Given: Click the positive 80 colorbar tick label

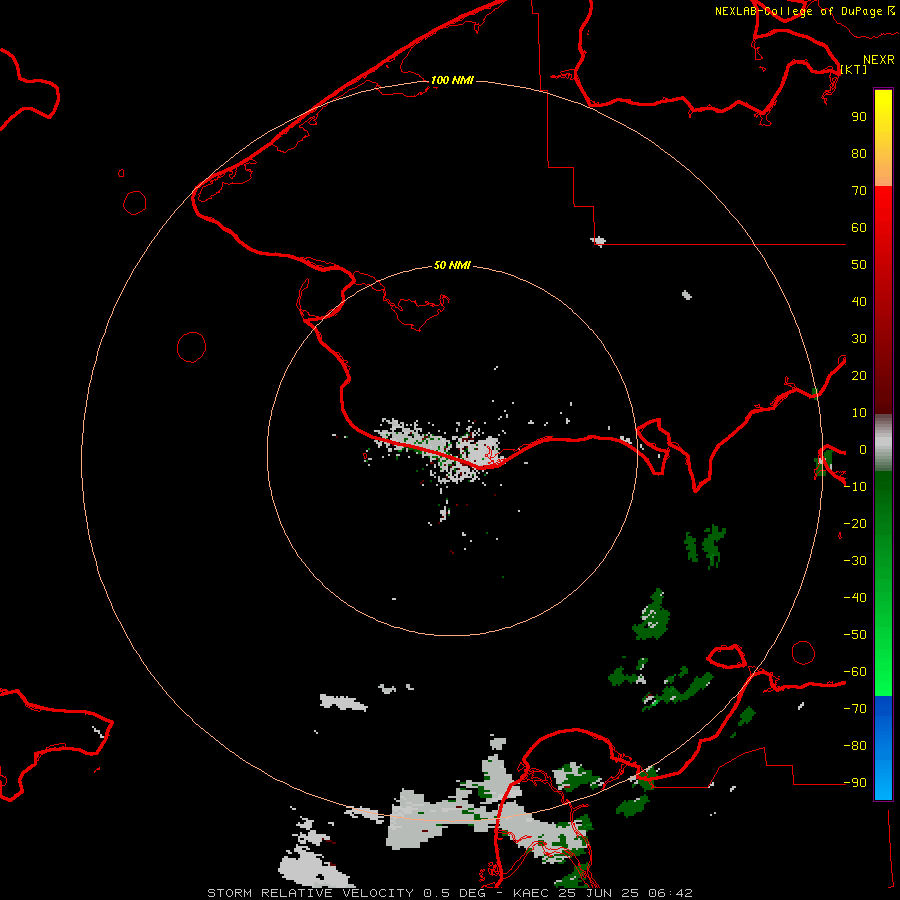Looking at the screenshot, I should [859, 154].
